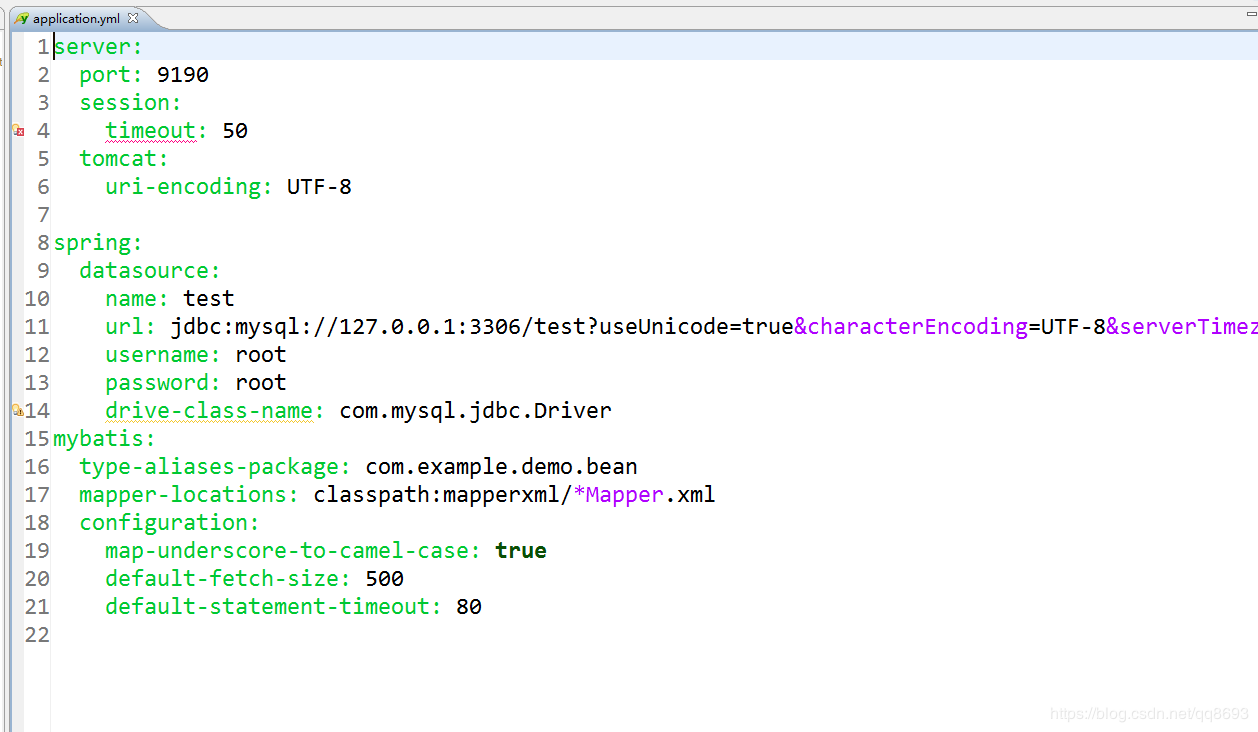1258x732 pixels.
Task: Click the com.mysql.jdbc.Driver value
Action: point(475,411)
